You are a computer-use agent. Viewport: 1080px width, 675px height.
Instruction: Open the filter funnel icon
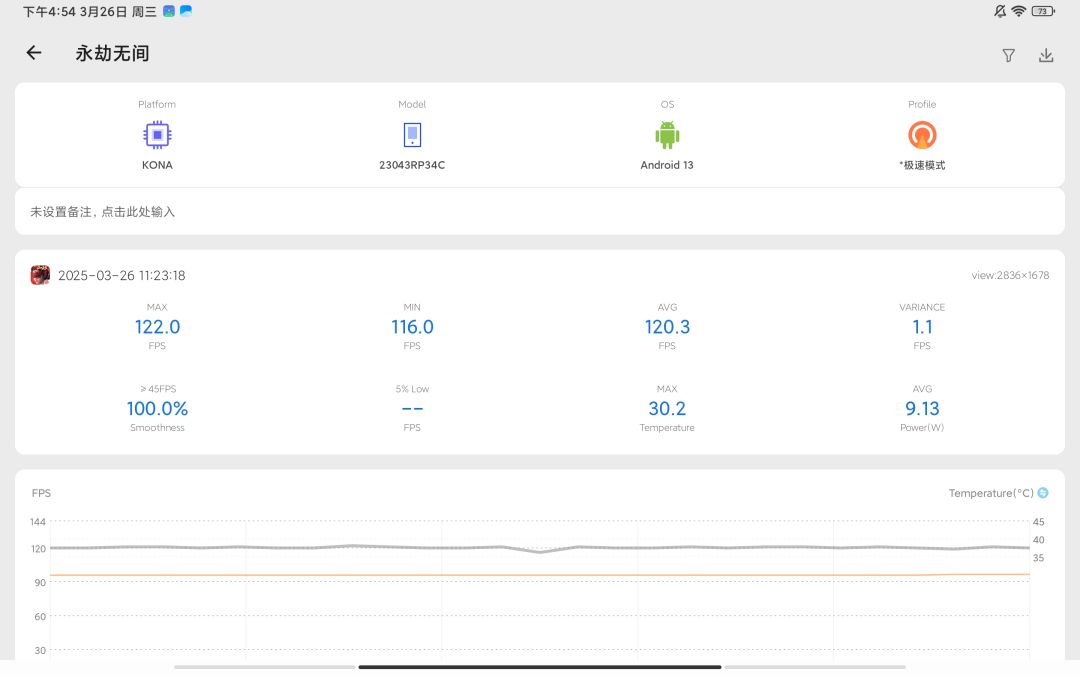pyautogui.click(x=1008, y=56)
